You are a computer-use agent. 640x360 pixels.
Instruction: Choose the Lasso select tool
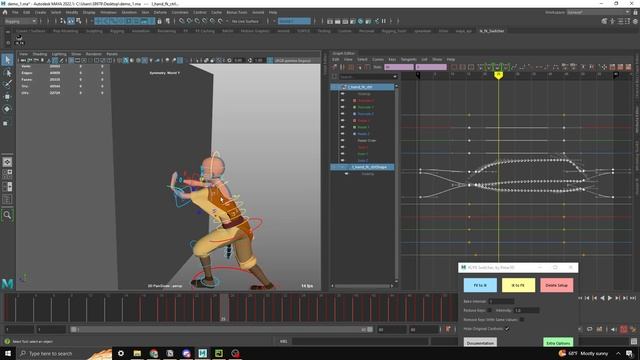[7, 73]
